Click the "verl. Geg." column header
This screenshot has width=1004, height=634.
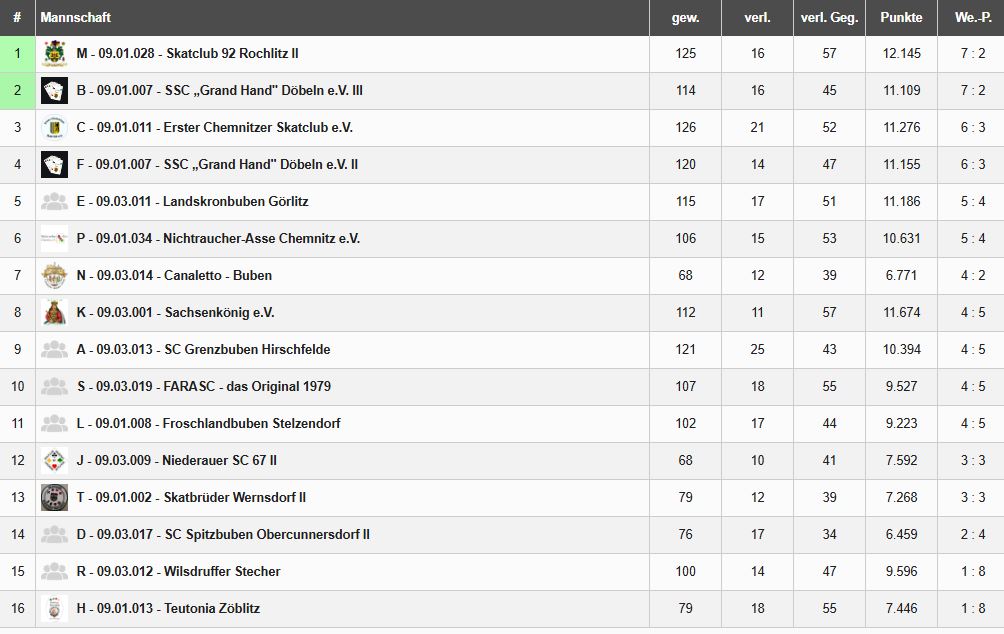coord(829,18)
